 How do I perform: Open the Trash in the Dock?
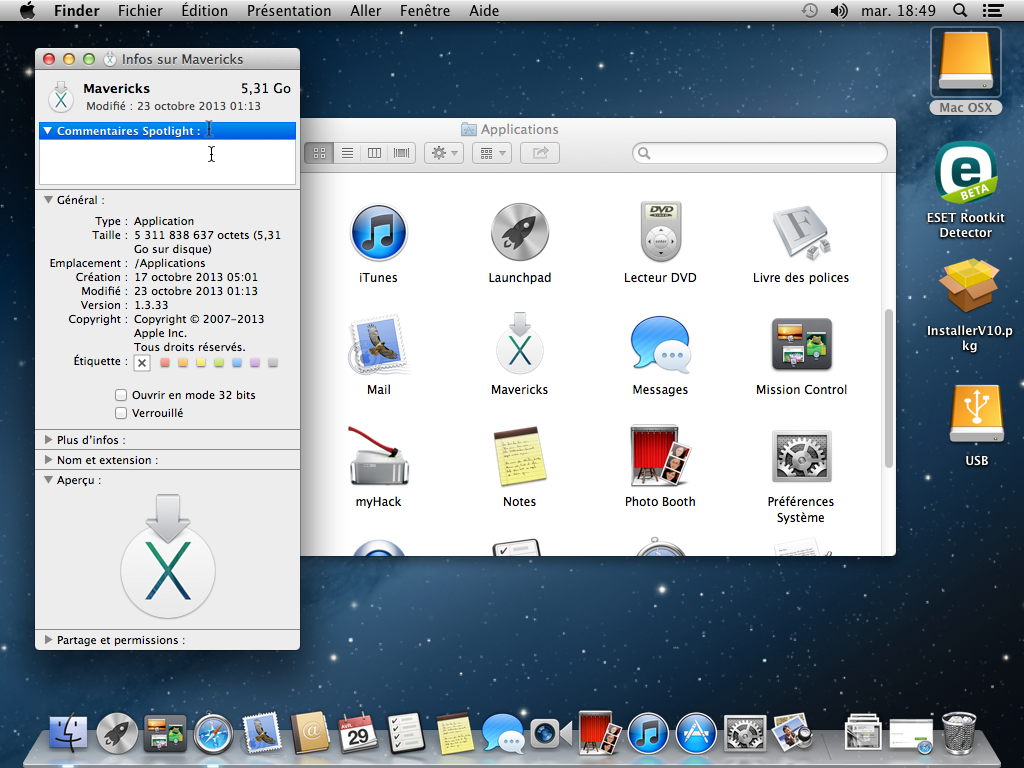pyautogui.click(x=959, y=733)
